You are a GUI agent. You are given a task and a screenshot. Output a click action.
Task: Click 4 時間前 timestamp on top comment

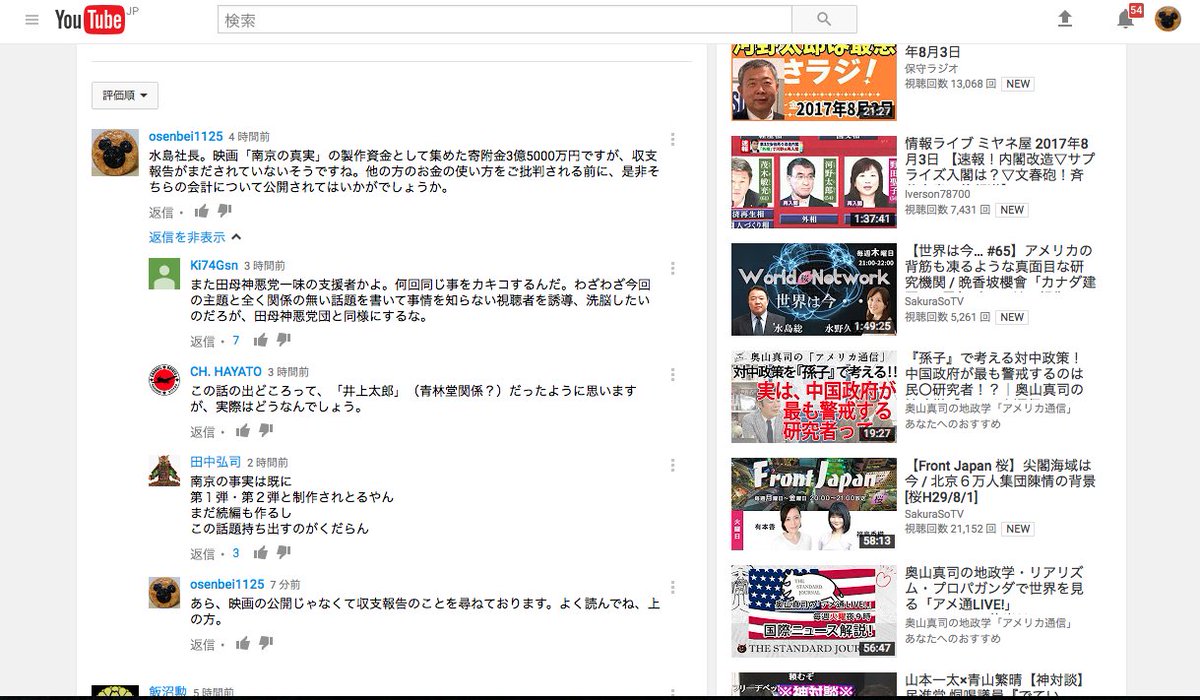[x=249, y=137]
